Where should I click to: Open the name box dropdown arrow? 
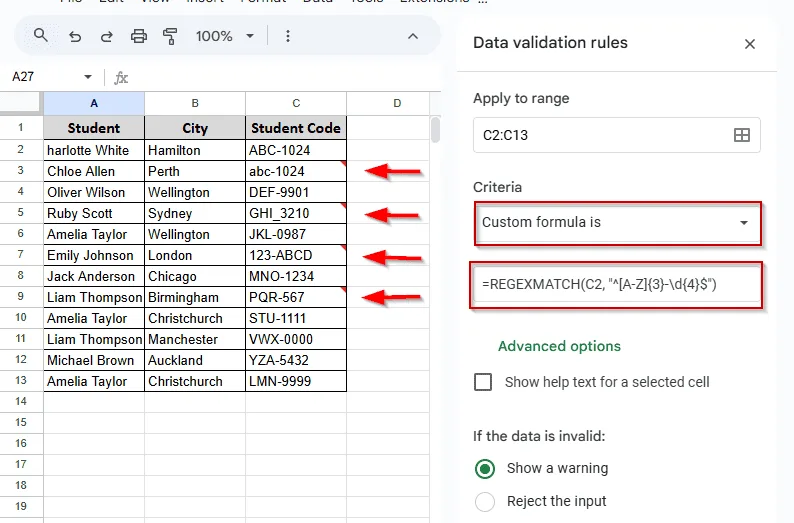click(88, 77)
